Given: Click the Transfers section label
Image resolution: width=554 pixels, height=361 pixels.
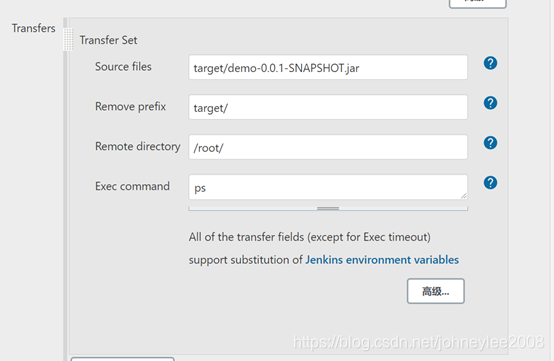Looking at the screenshot, I should point(34,28).
